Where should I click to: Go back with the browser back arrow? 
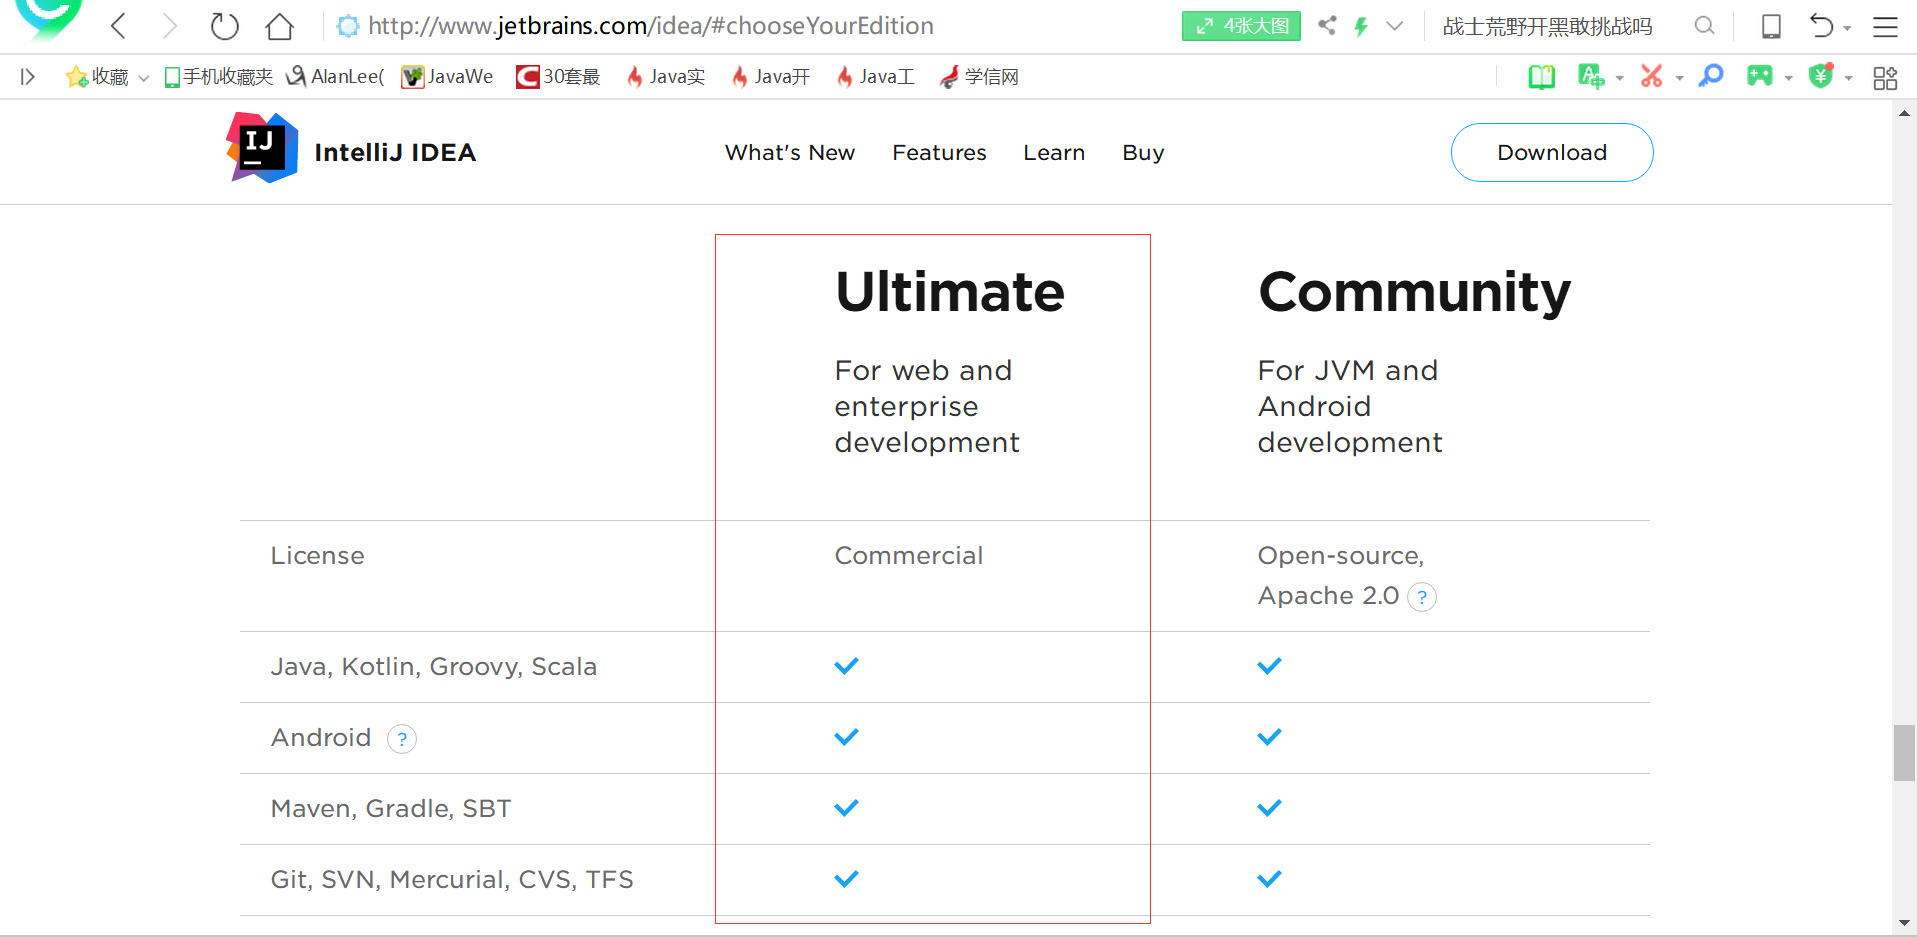118,26
